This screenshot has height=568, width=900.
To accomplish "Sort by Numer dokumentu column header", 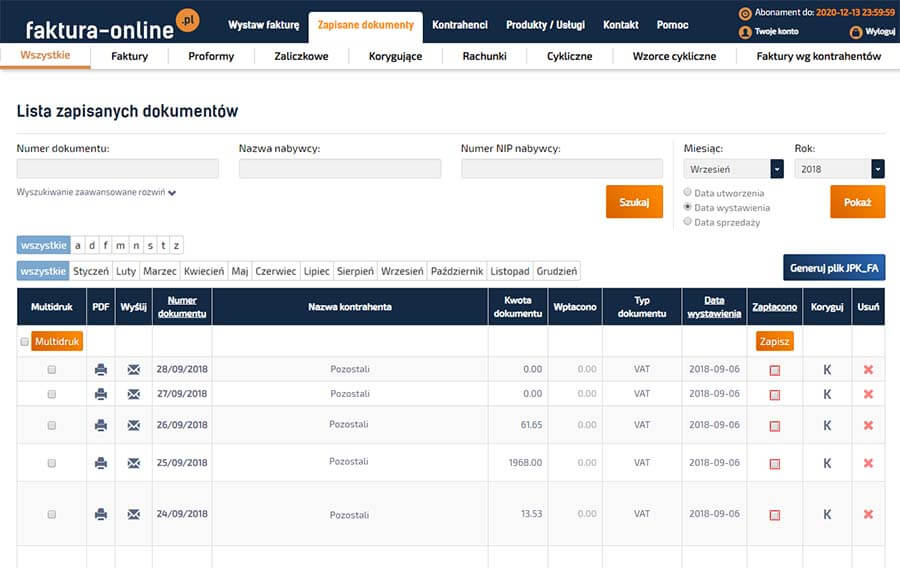I will pyautogui.click(x=182, y=307).
